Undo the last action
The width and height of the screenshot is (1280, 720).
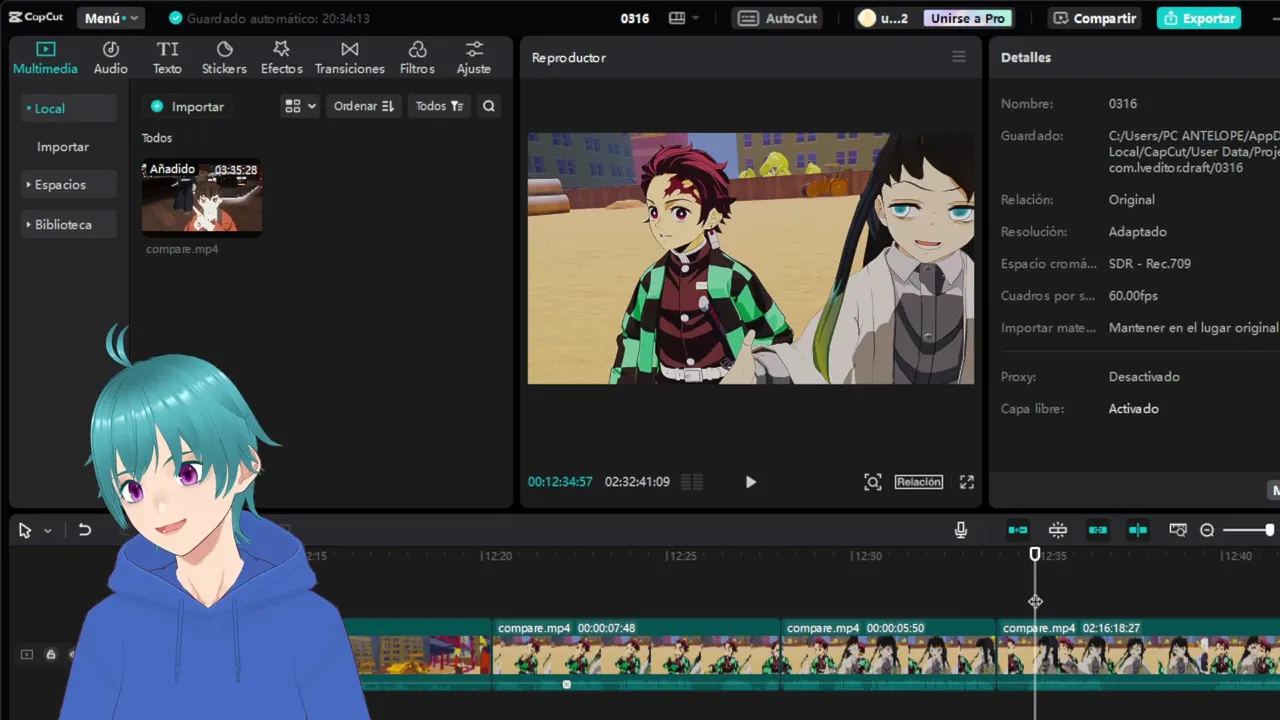(x=85, y=530)
